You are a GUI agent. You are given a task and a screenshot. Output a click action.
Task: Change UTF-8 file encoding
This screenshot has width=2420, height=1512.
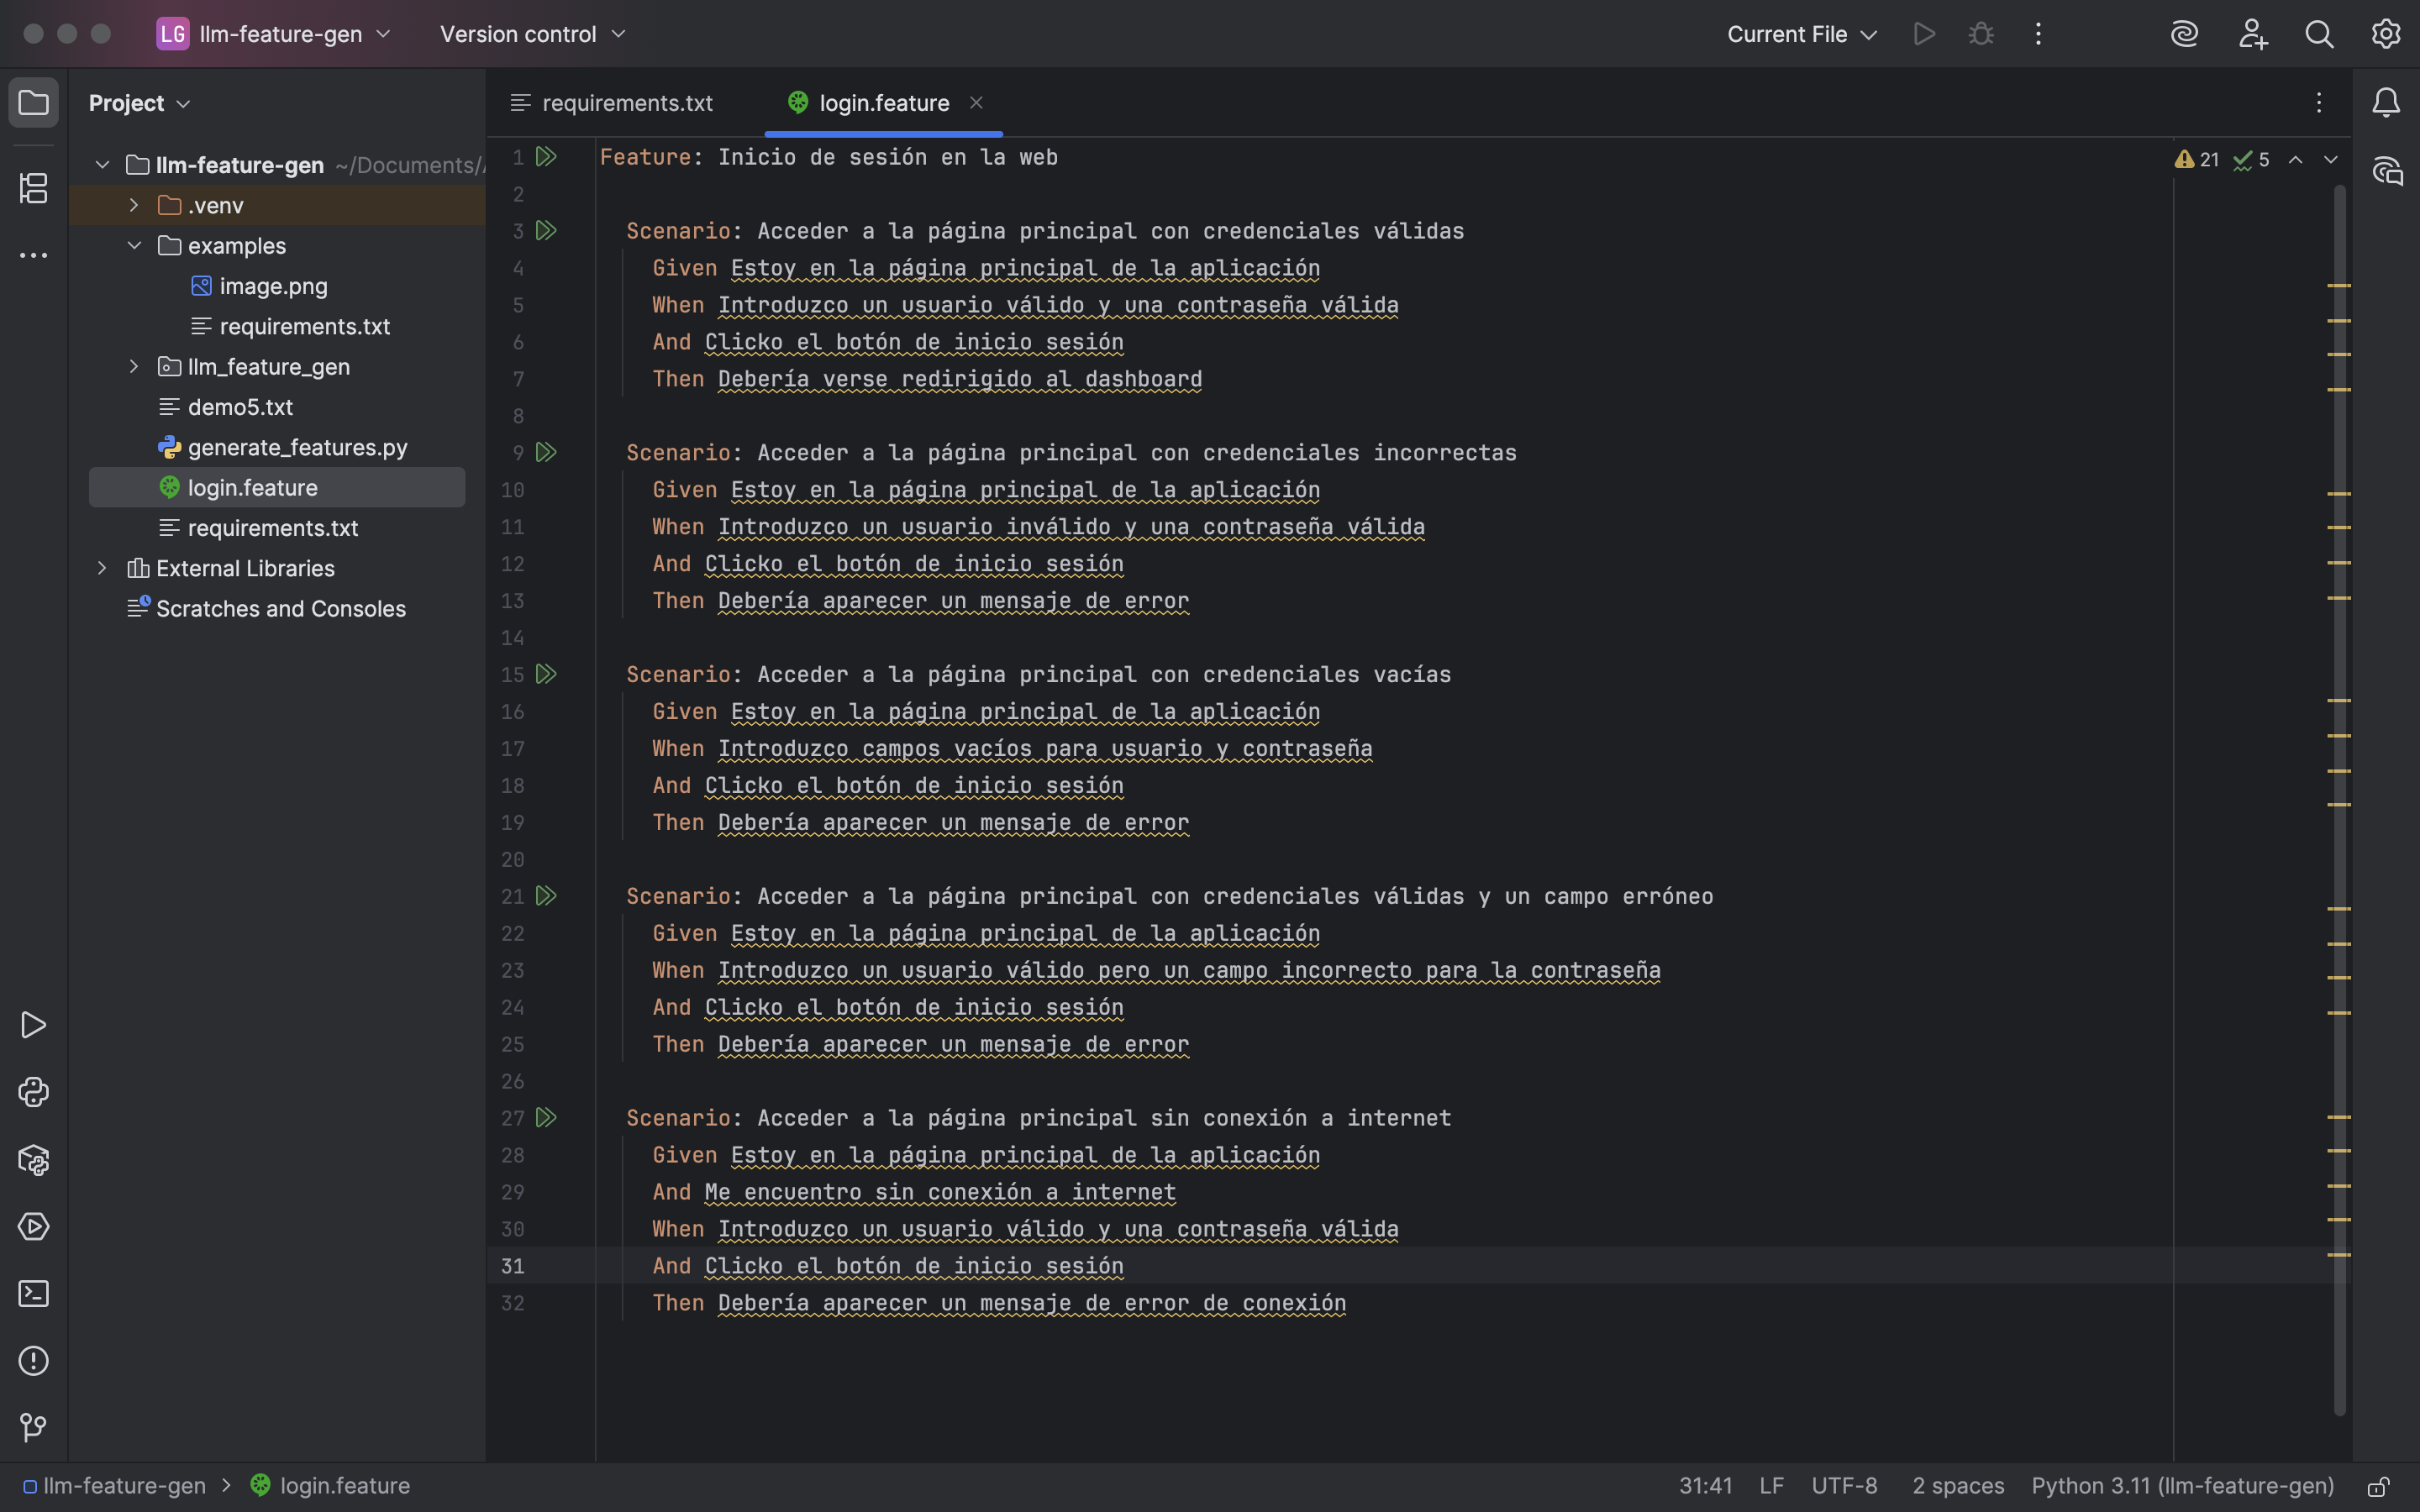point(1844,1486)
